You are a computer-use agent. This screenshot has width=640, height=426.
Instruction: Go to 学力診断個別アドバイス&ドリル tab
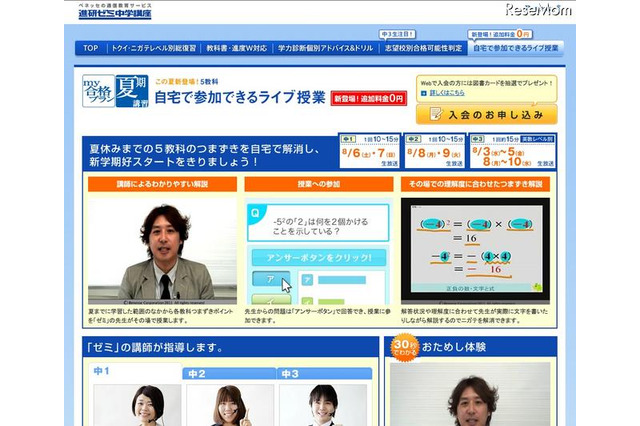(325, 48)
